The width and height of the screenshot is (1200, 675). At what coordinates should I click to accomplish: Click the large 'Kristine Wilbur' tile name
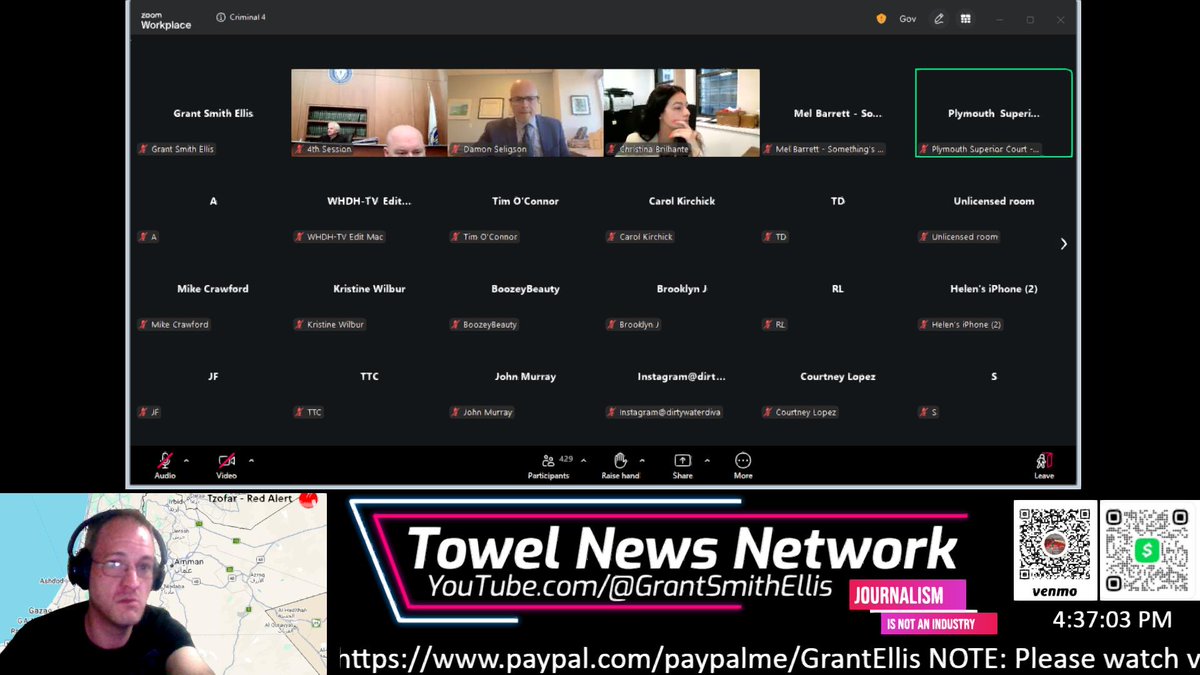(x=369, y=289)
